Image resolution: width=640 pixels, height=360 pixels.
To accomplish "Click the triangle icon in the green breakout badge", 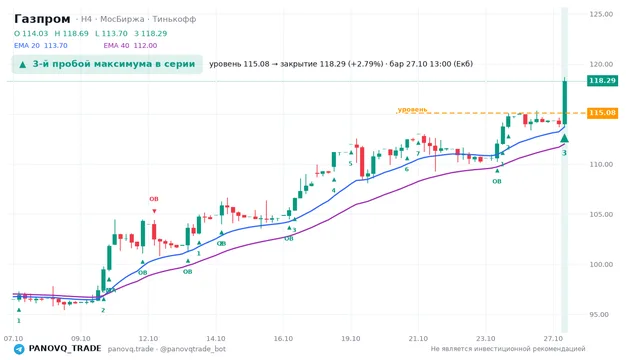I will 22,64.
